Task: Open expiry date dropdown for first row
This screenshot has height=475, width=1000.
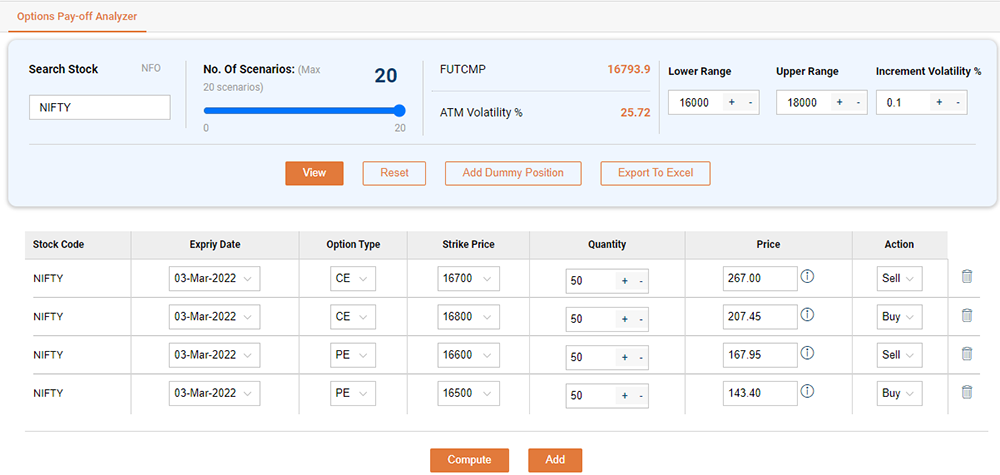Action: click(x=214, y=279)
